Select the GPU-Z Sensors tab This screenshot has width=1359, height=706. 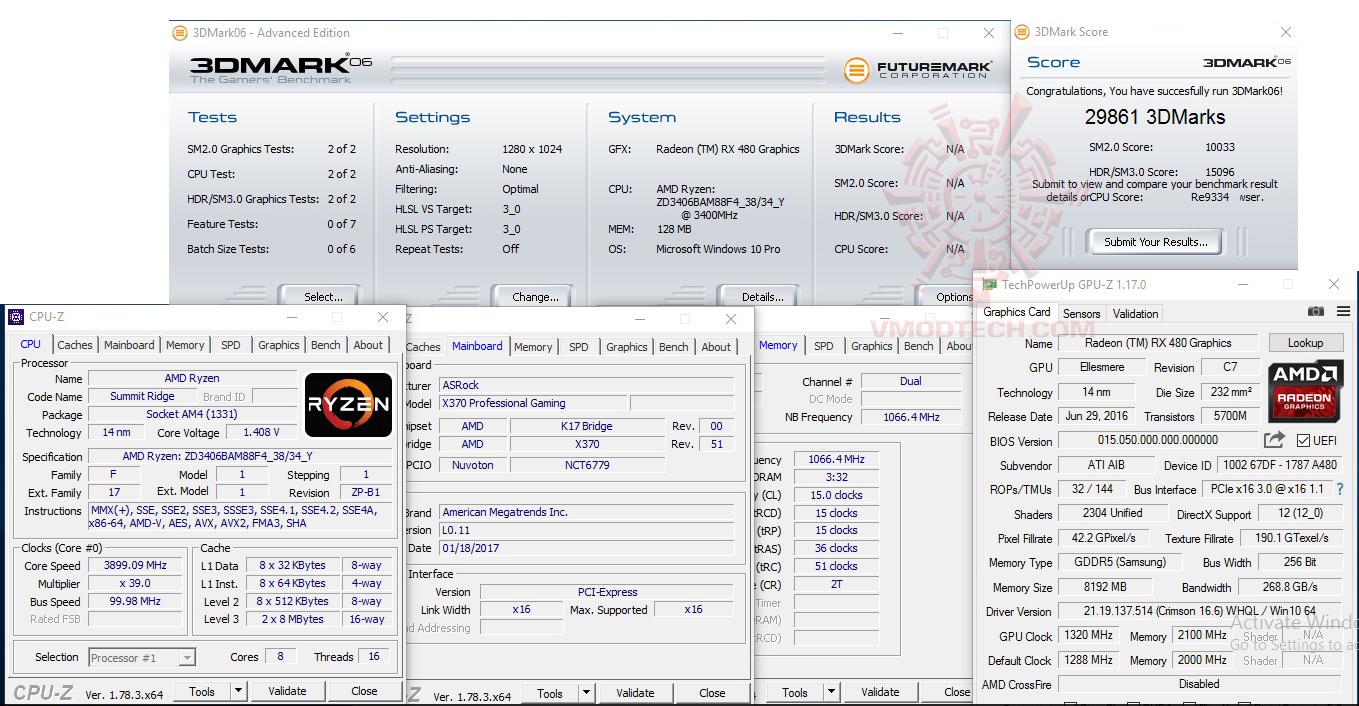[x=1081, y=313]
